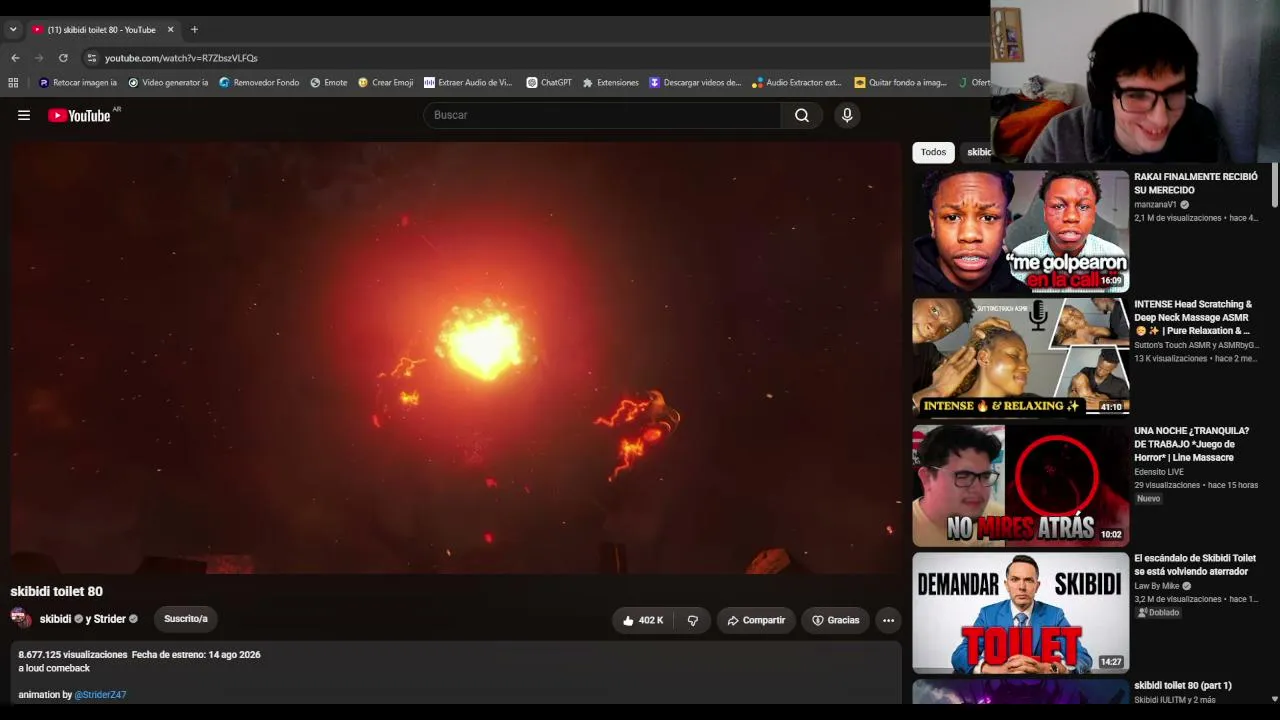Click the 'a loud comeback' description text
1280x720 pixels.
point(54,668)
